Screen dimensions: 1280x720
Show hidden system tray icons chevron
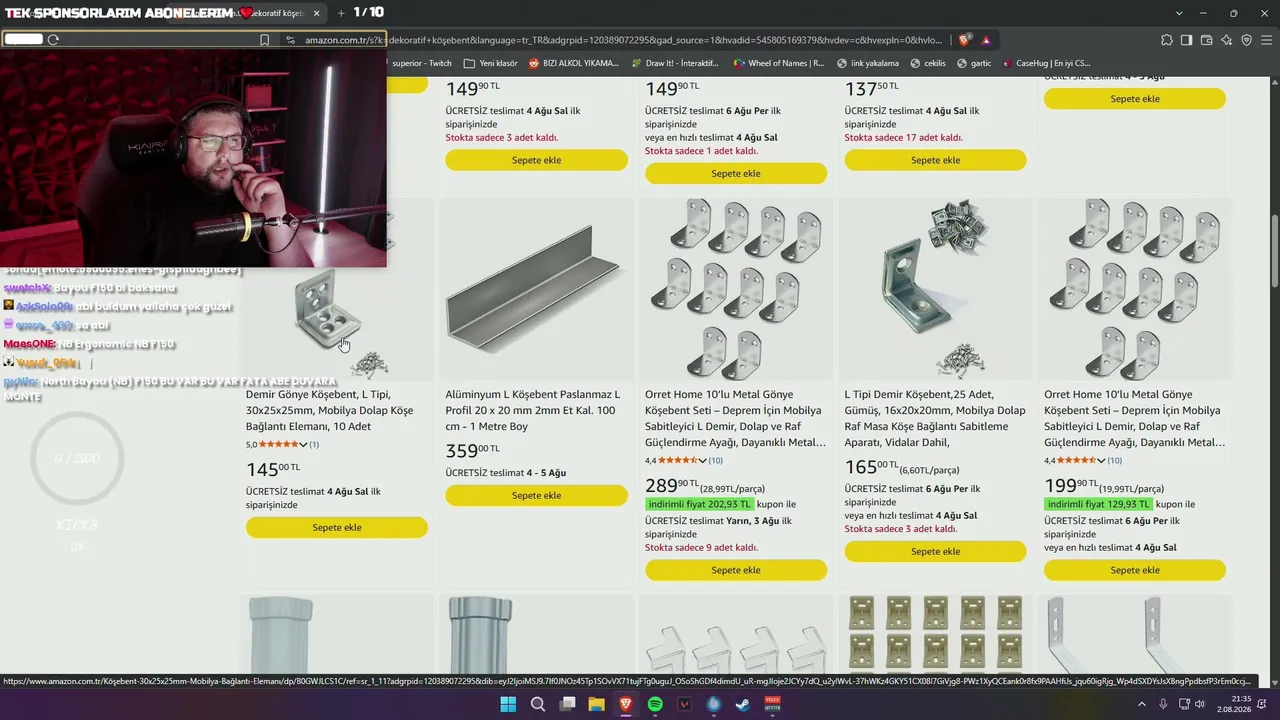(1142, 704)
